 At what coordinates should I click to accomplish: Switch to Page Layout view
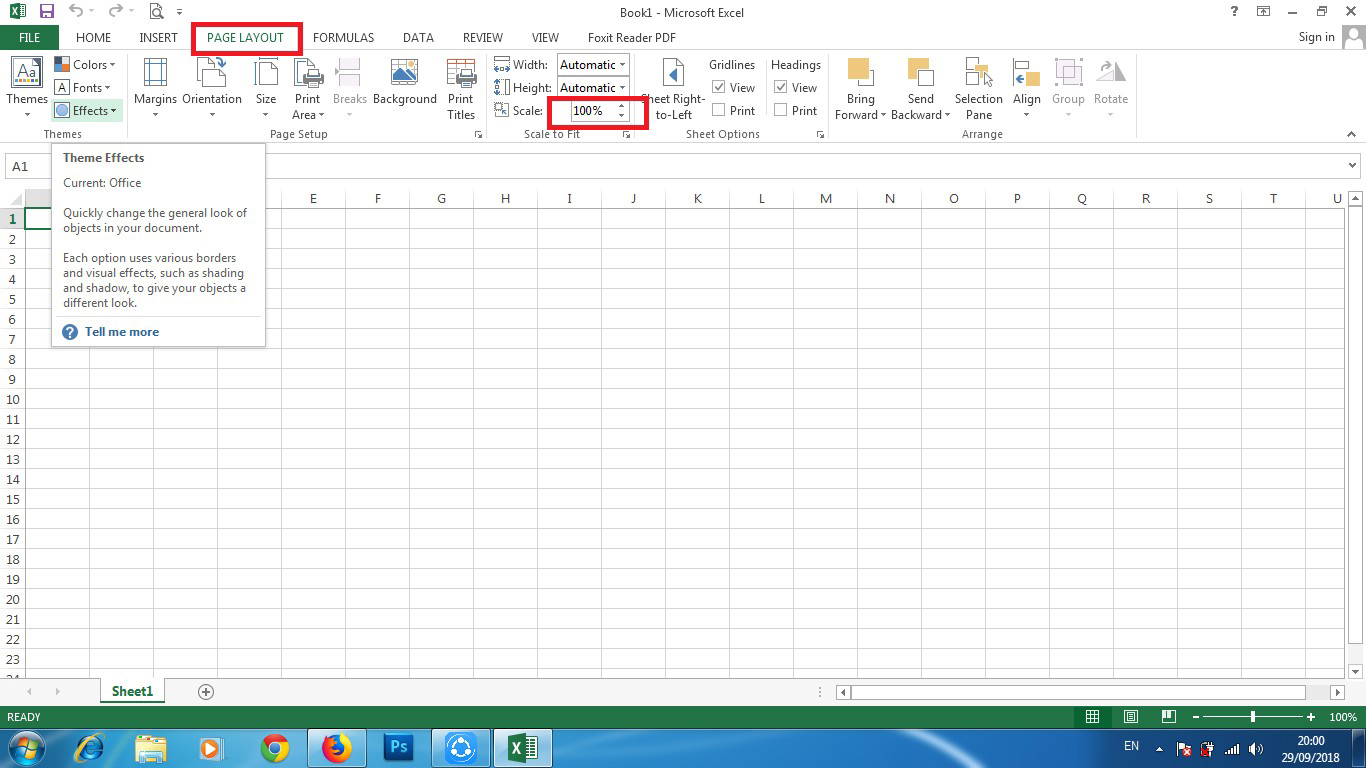click(1130, 717)
